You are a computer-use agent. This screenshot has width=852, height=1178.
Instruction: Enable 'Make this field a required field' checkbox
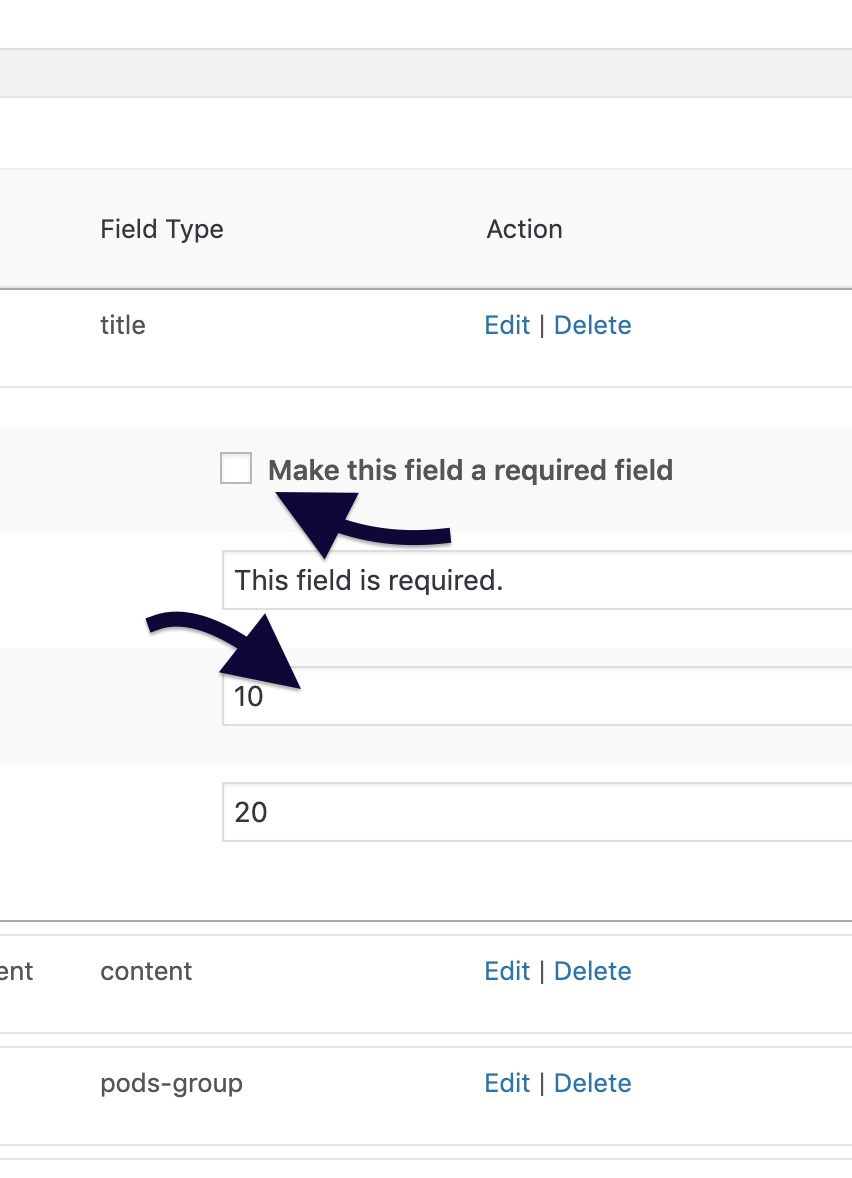(x=235, y=467)
